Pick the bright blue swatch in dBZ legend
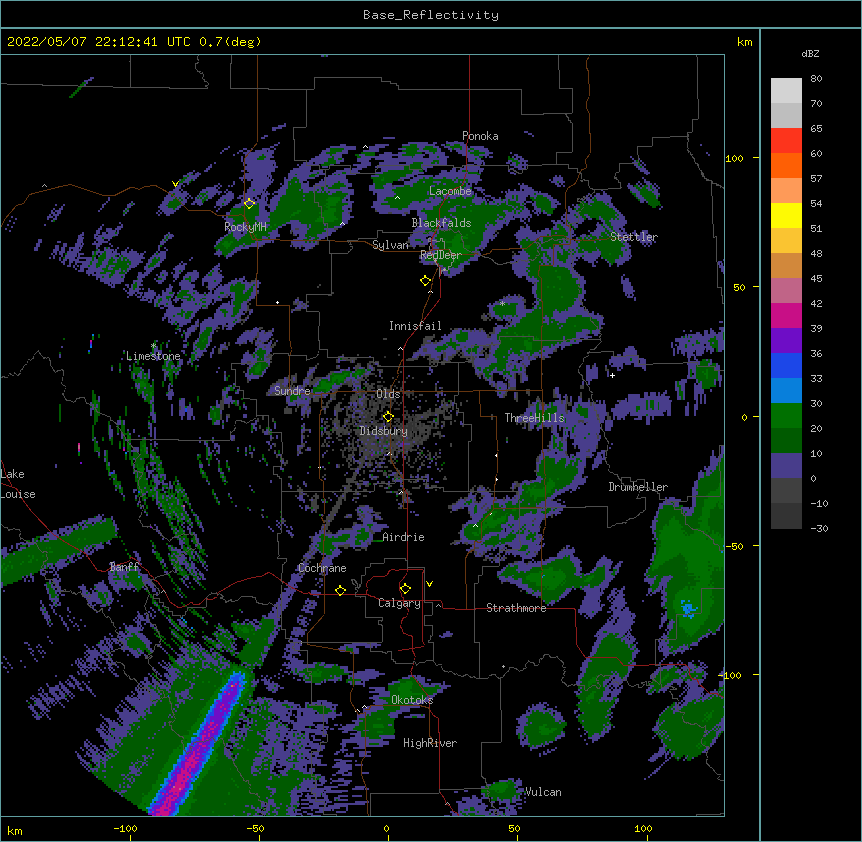The height and width of the screenshot is (842, 862). click(786, 365)
